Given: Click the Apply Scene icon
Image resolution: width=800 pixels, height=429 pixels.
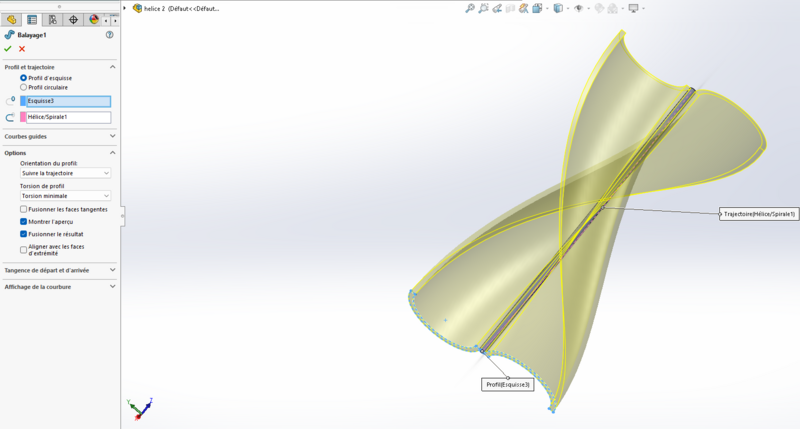Looking at the screenshot, I should pos(613,8).
